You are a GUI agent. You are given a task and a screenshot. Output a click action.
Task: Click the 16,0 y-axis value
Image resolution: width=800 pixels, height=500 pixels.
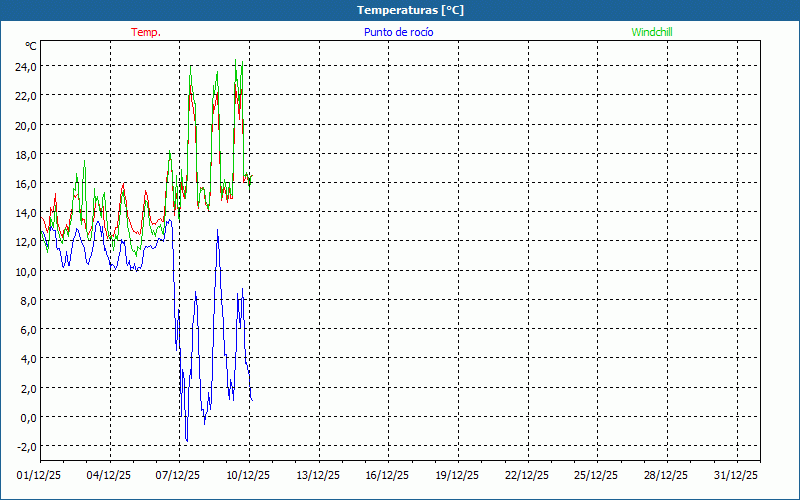(26, 183)
